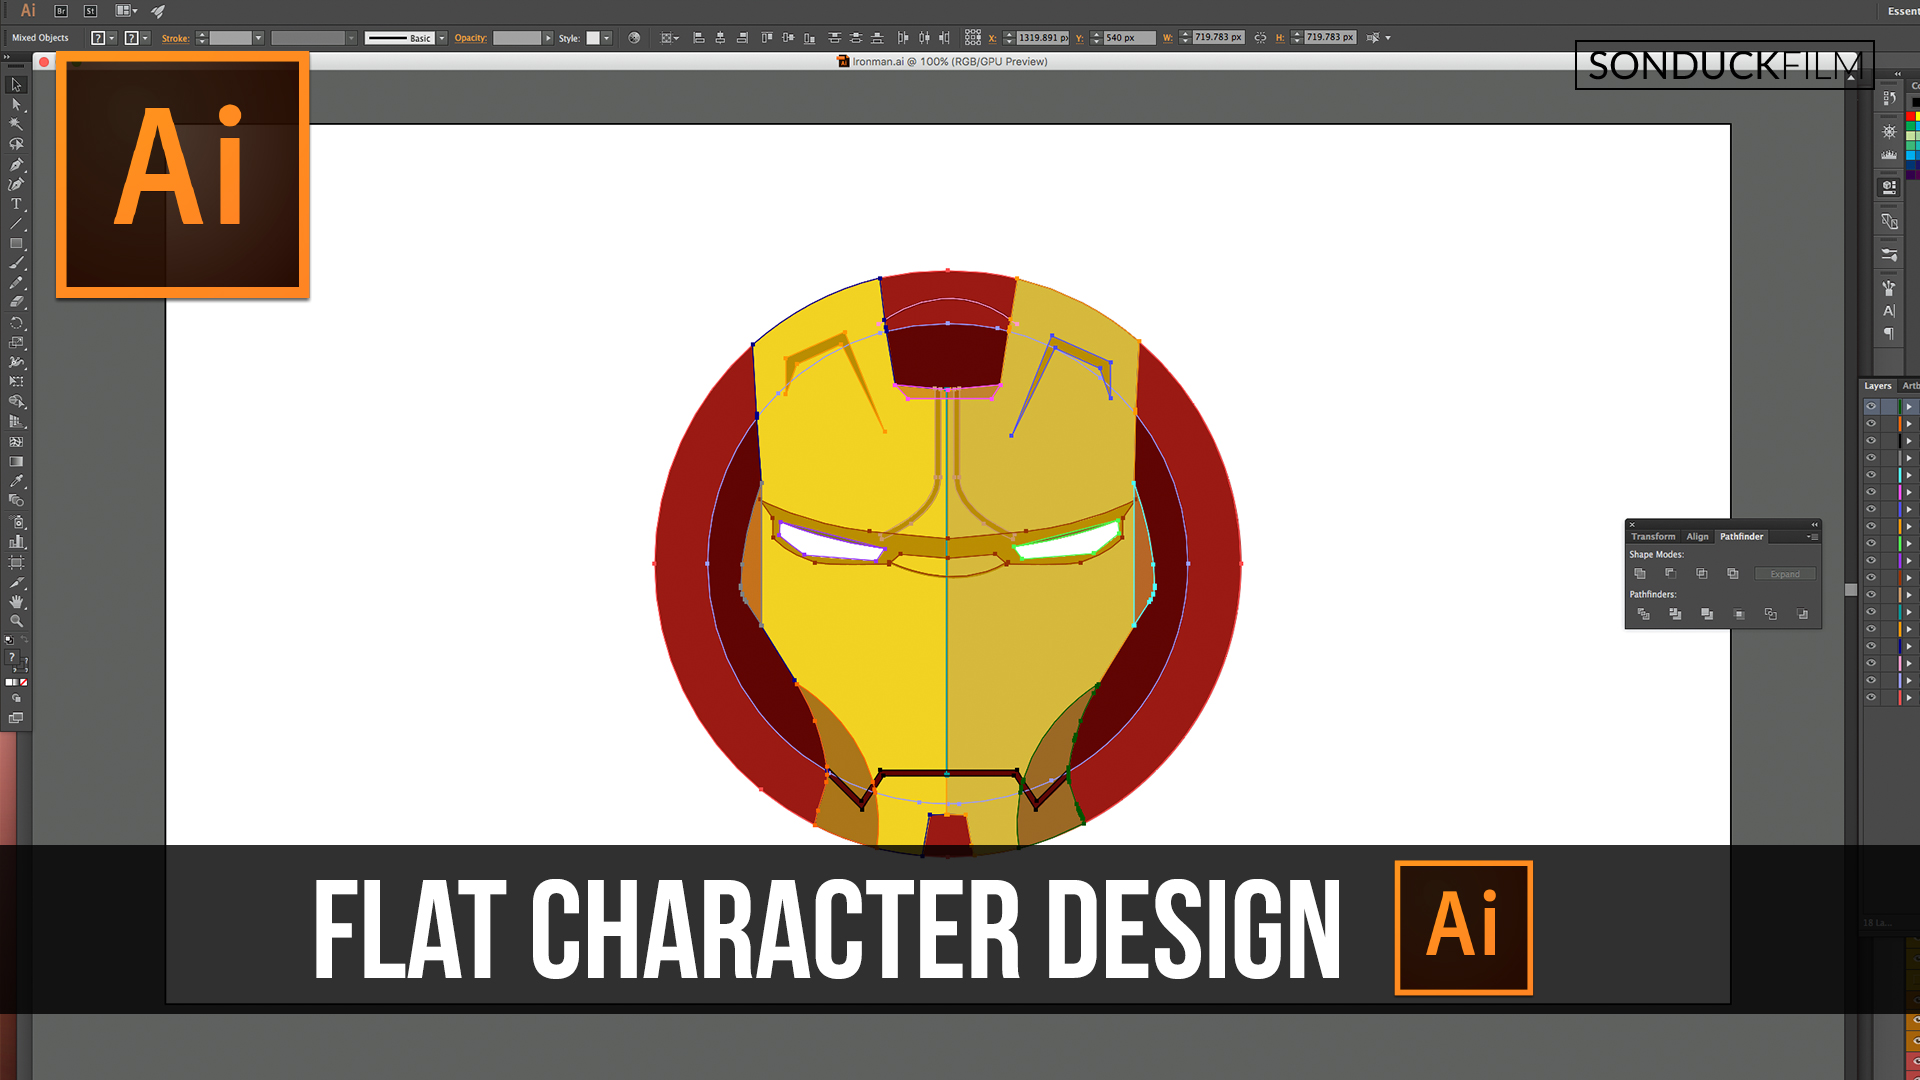Select the Type tool
The image size is (1920, 1080).
pos(16,204)
